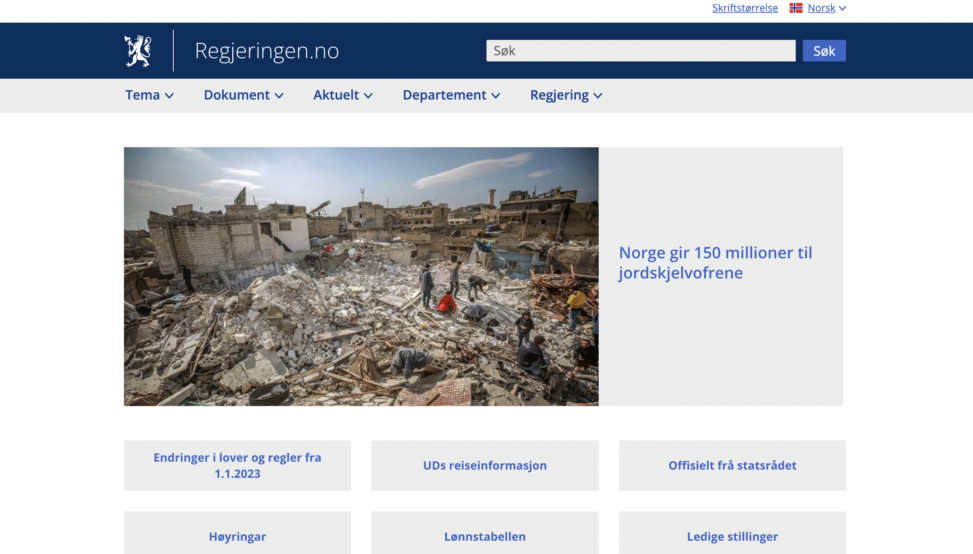Open the Lønnstabellen tile

pyautogui.click(x=485, y=534)
